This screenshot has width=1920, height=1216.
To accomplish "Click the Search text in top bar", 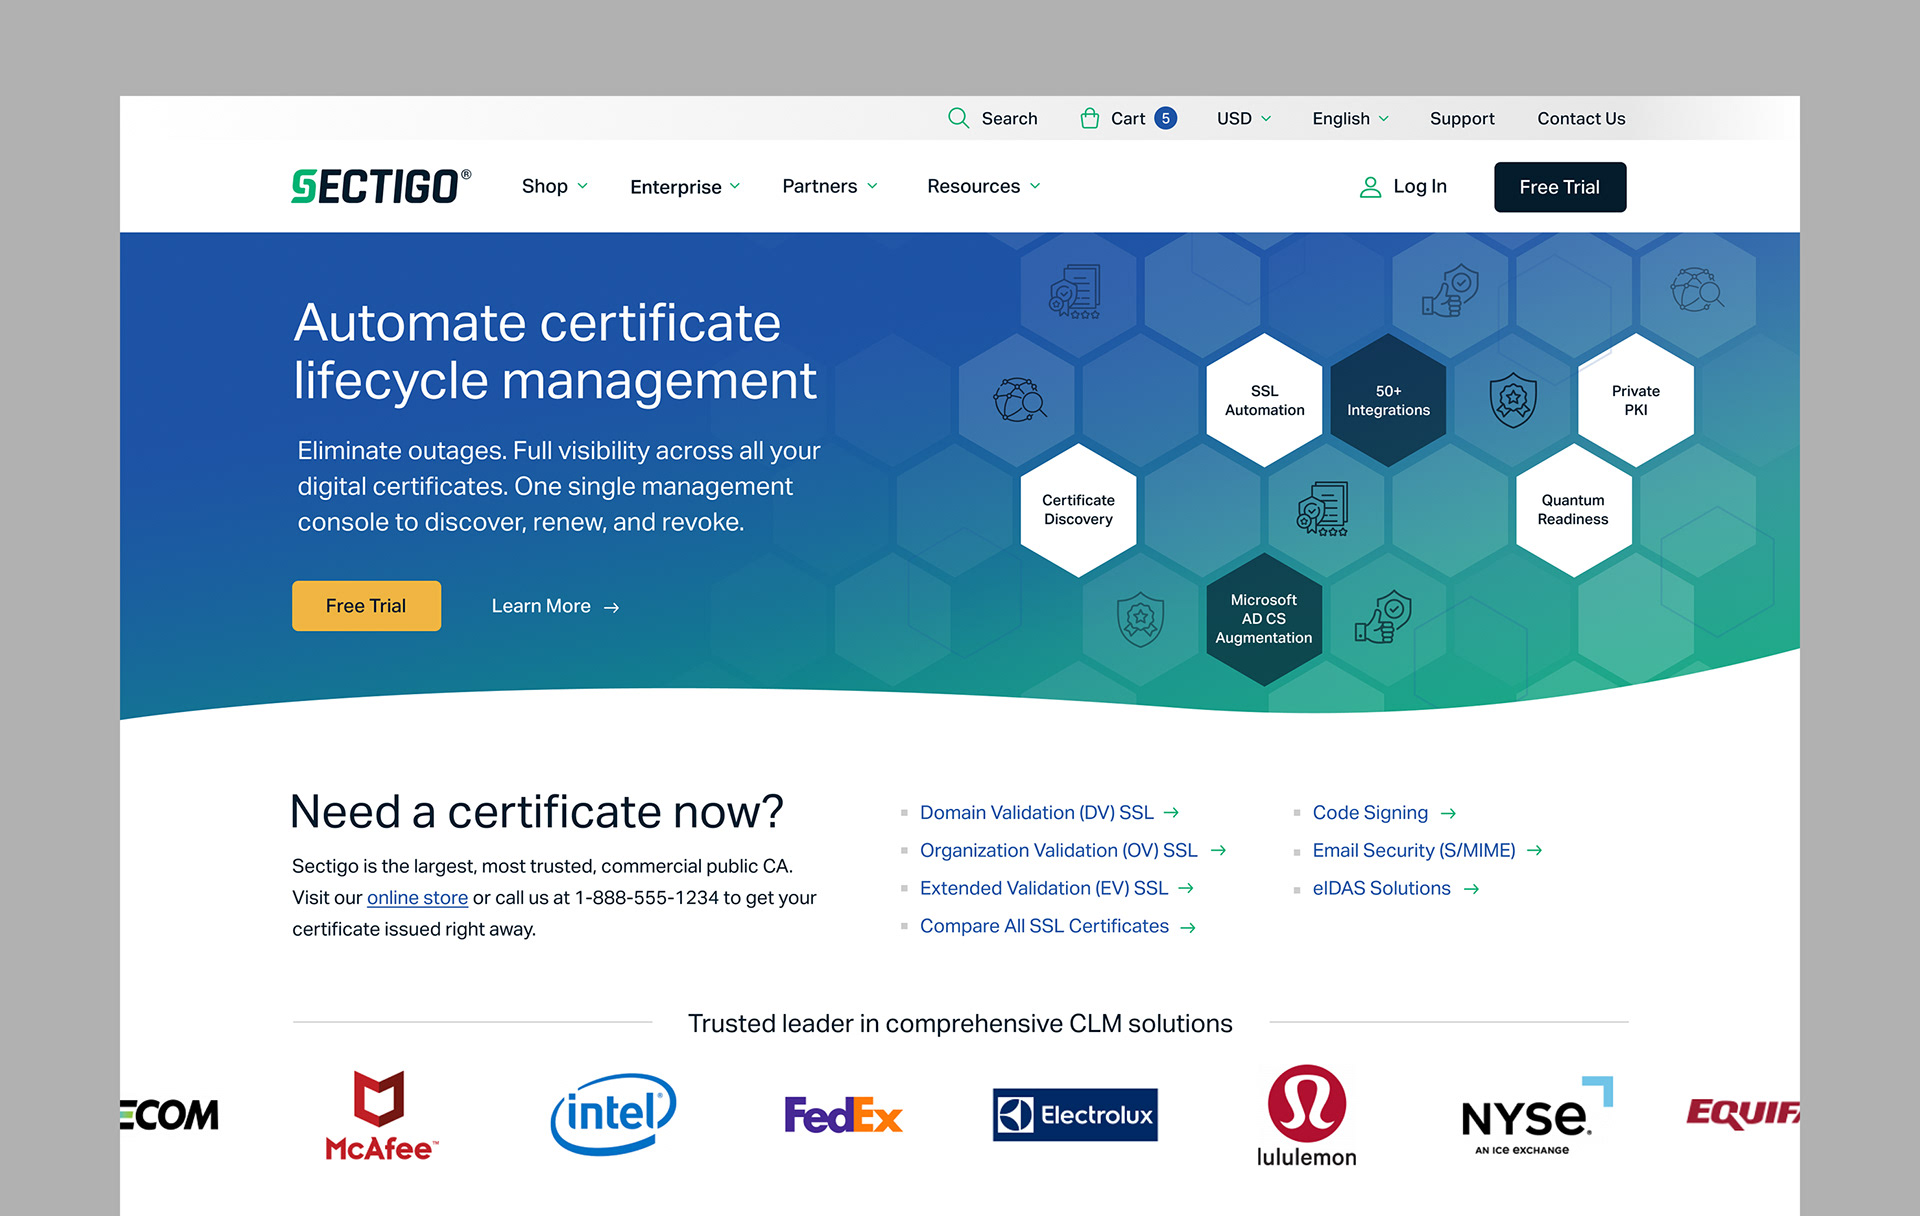I will coord(1009,118).
